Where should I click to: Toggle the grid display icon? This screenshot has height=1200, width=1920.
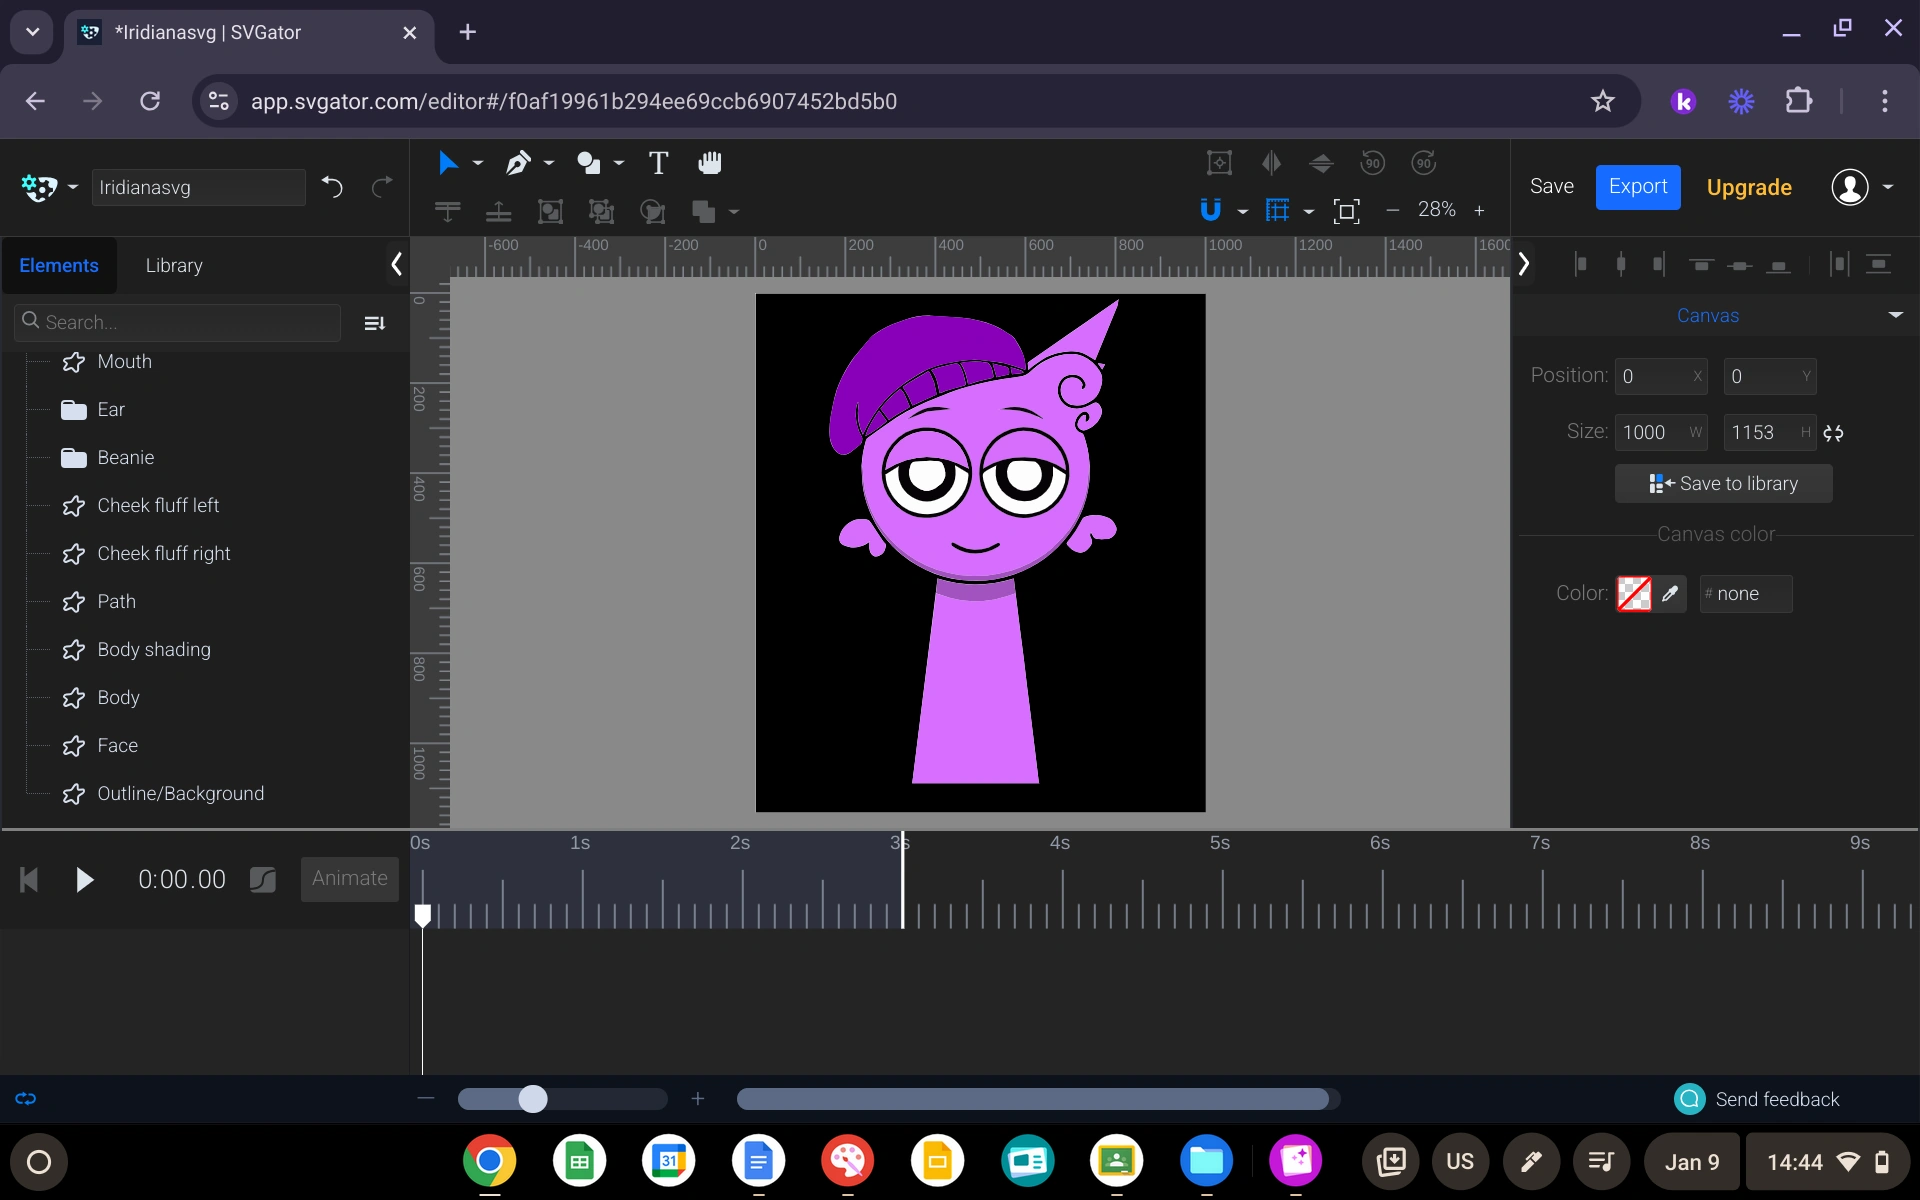click(x=1277, y=210)
